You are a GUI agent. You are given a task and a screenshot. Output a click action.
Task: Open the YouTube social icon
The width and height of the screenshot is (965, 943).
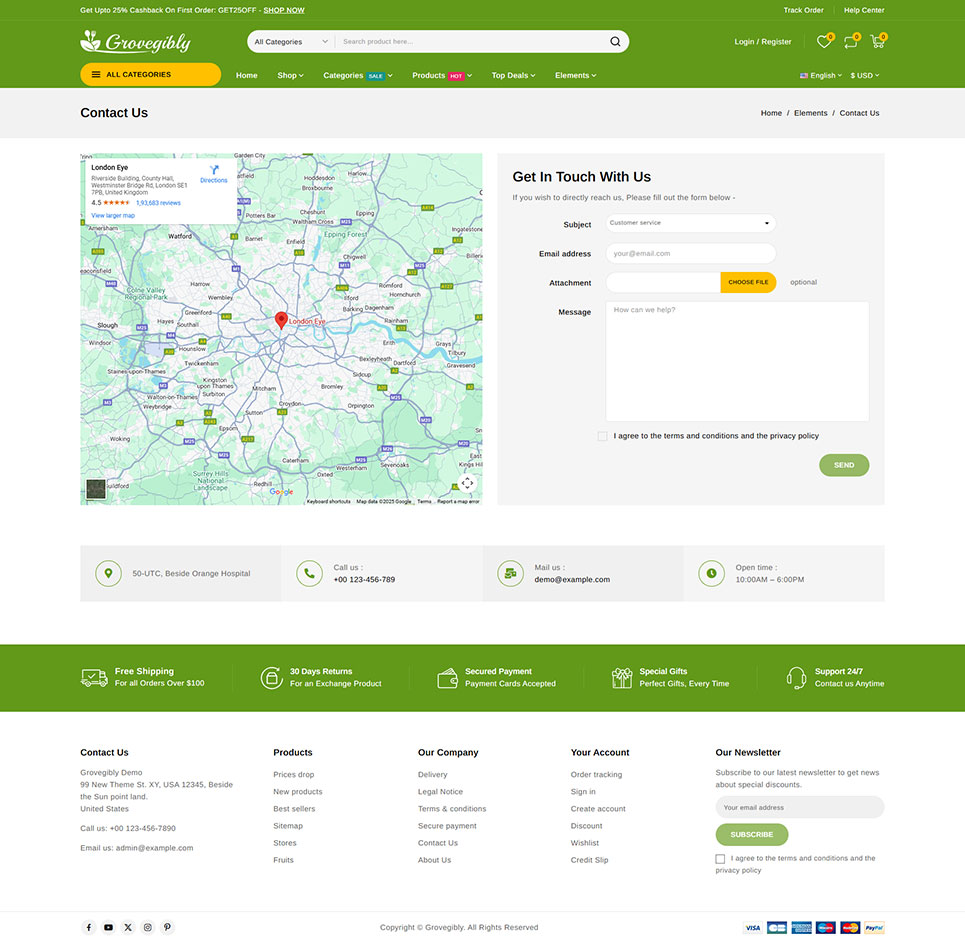coord(108,927)
